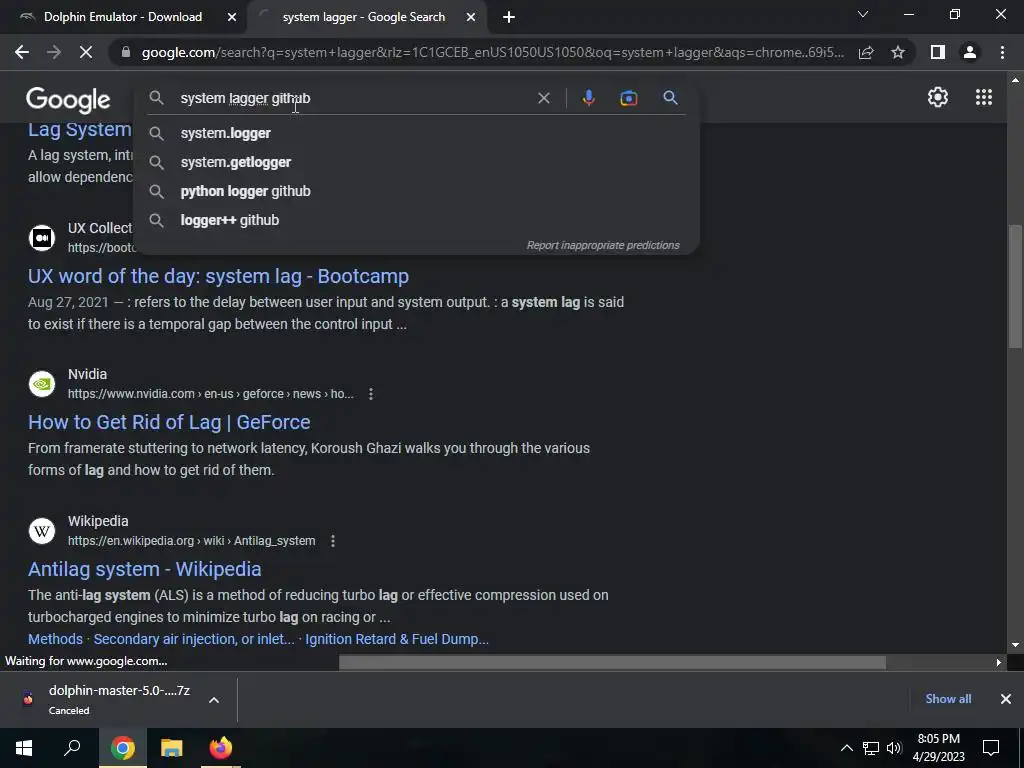
Task: Submit search with magnifier button
Action: point(670,98)
